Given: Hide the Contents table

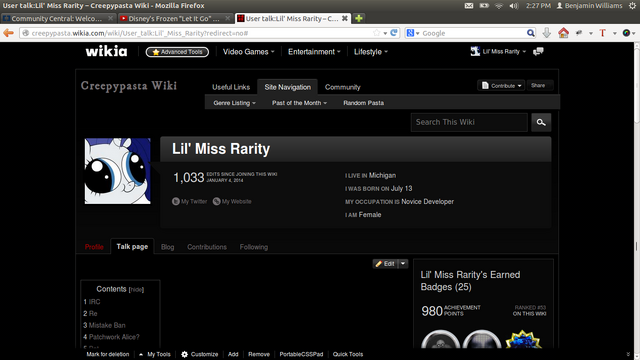Looking at the screenshot, I should click(x=136, y=289).
